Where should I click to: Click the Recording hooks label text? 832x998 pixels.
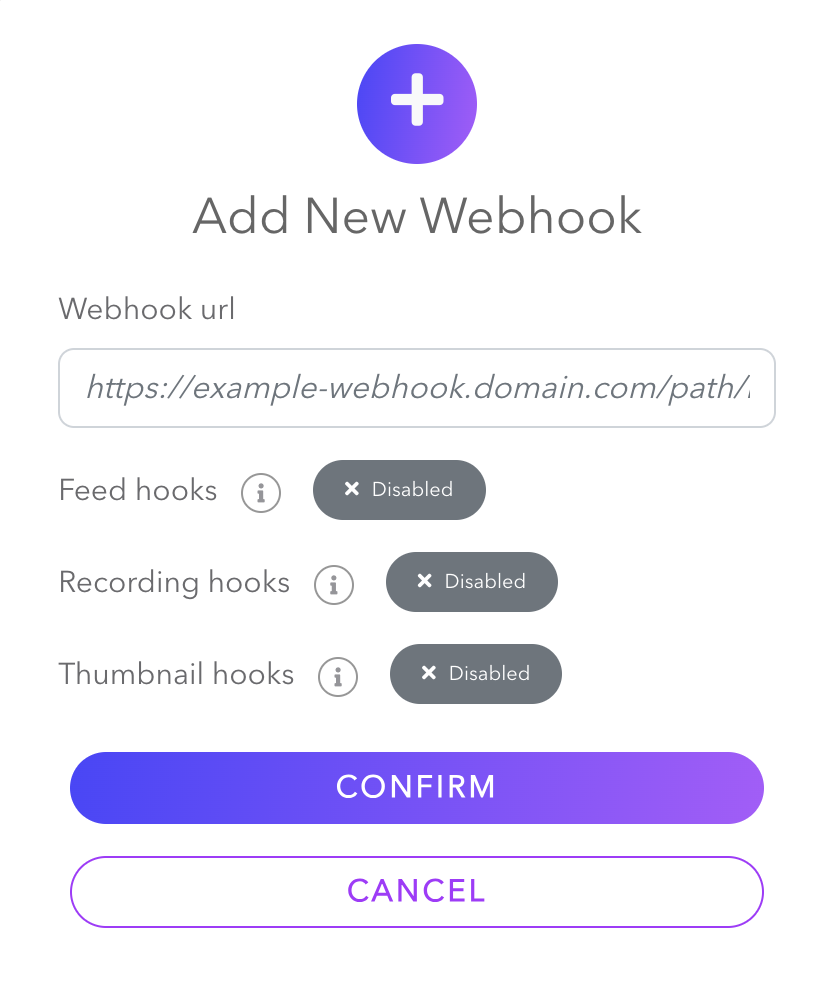pos(174,582)
